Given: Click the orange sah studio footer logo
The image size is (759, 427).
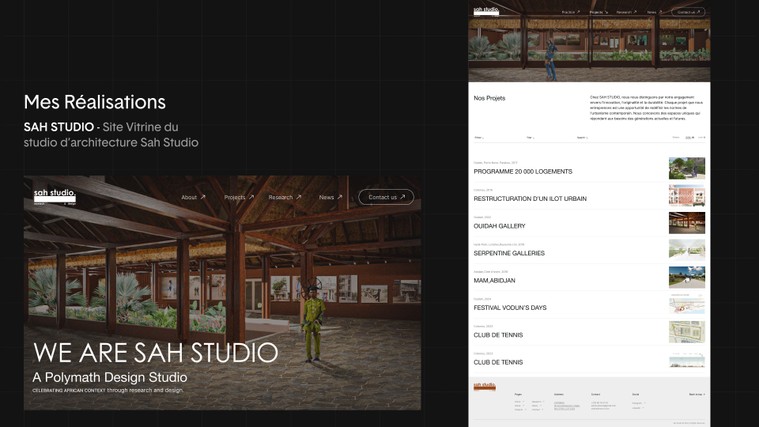Looking at the screenshot, I should 484,385.
